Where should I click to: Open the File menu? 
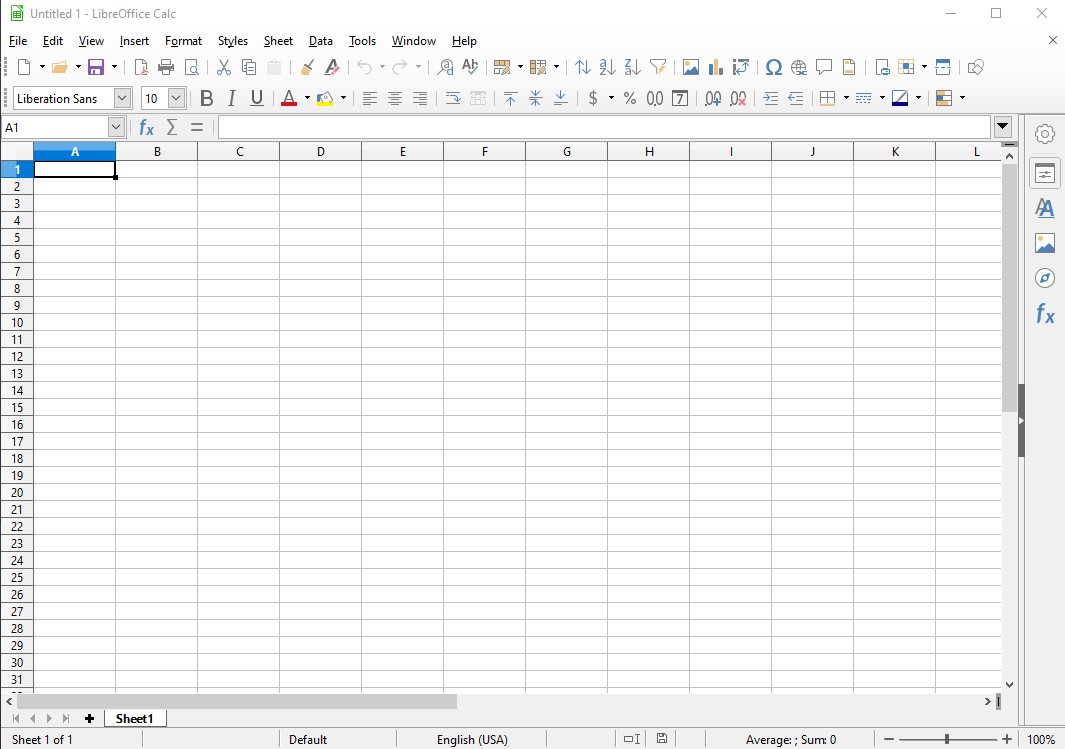tap(18, 41)
